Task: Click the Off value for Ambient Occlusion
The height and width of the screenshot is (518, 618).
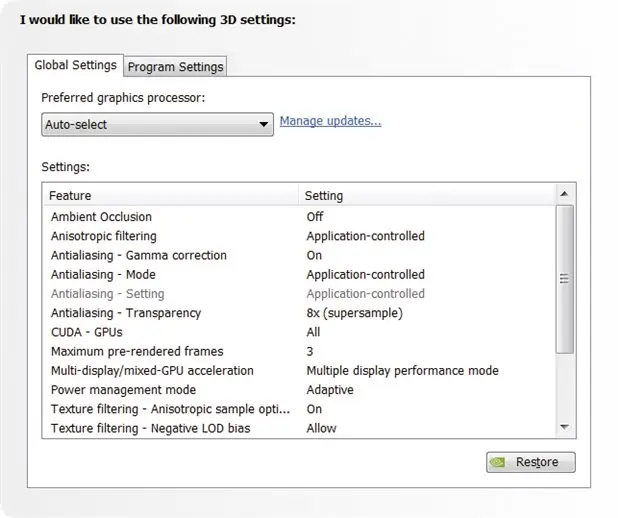Action: click(x=315, y=217)
